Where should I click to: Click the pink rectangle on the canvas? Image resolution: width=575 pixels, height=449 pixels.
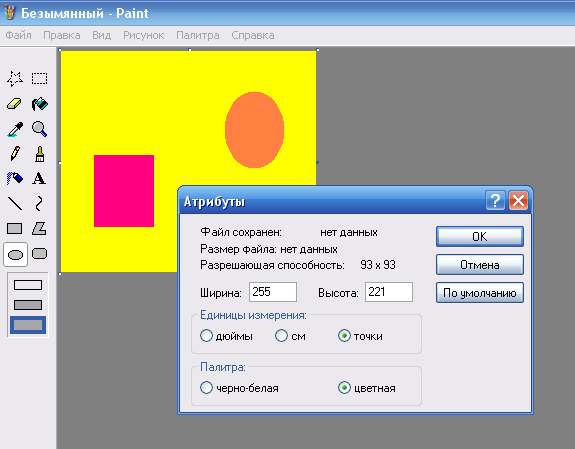(124, 191)
